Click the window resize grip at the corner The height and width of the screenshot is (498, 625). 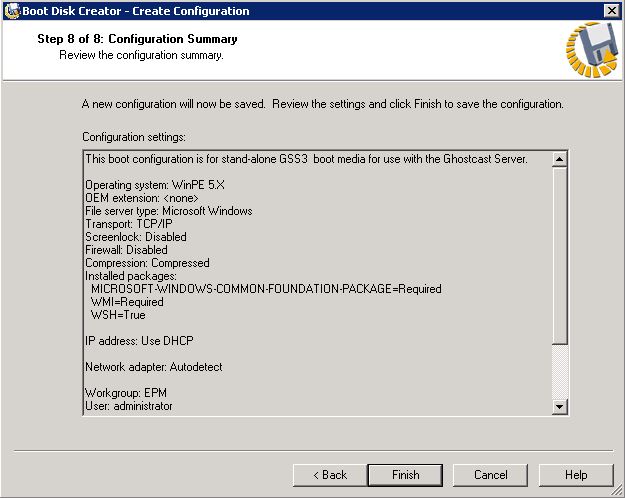[x=617, y=490]
